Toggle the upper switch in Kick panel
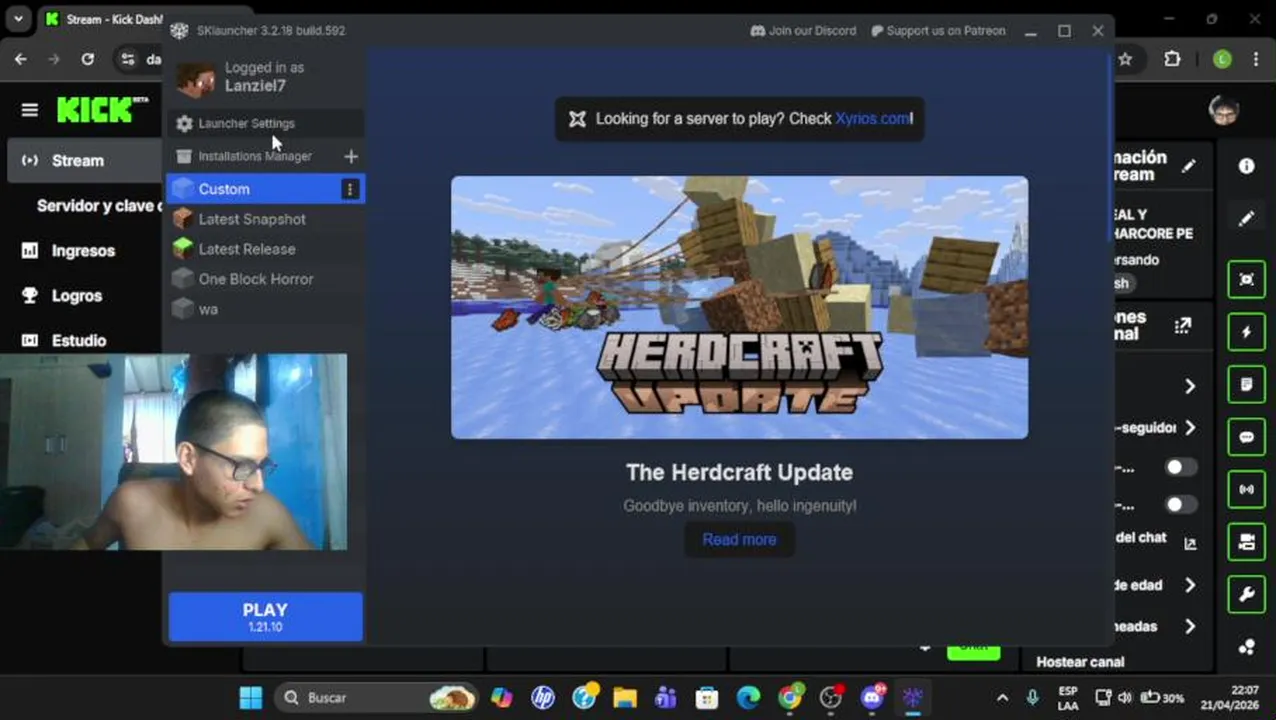 click(x=1179, y=467)
